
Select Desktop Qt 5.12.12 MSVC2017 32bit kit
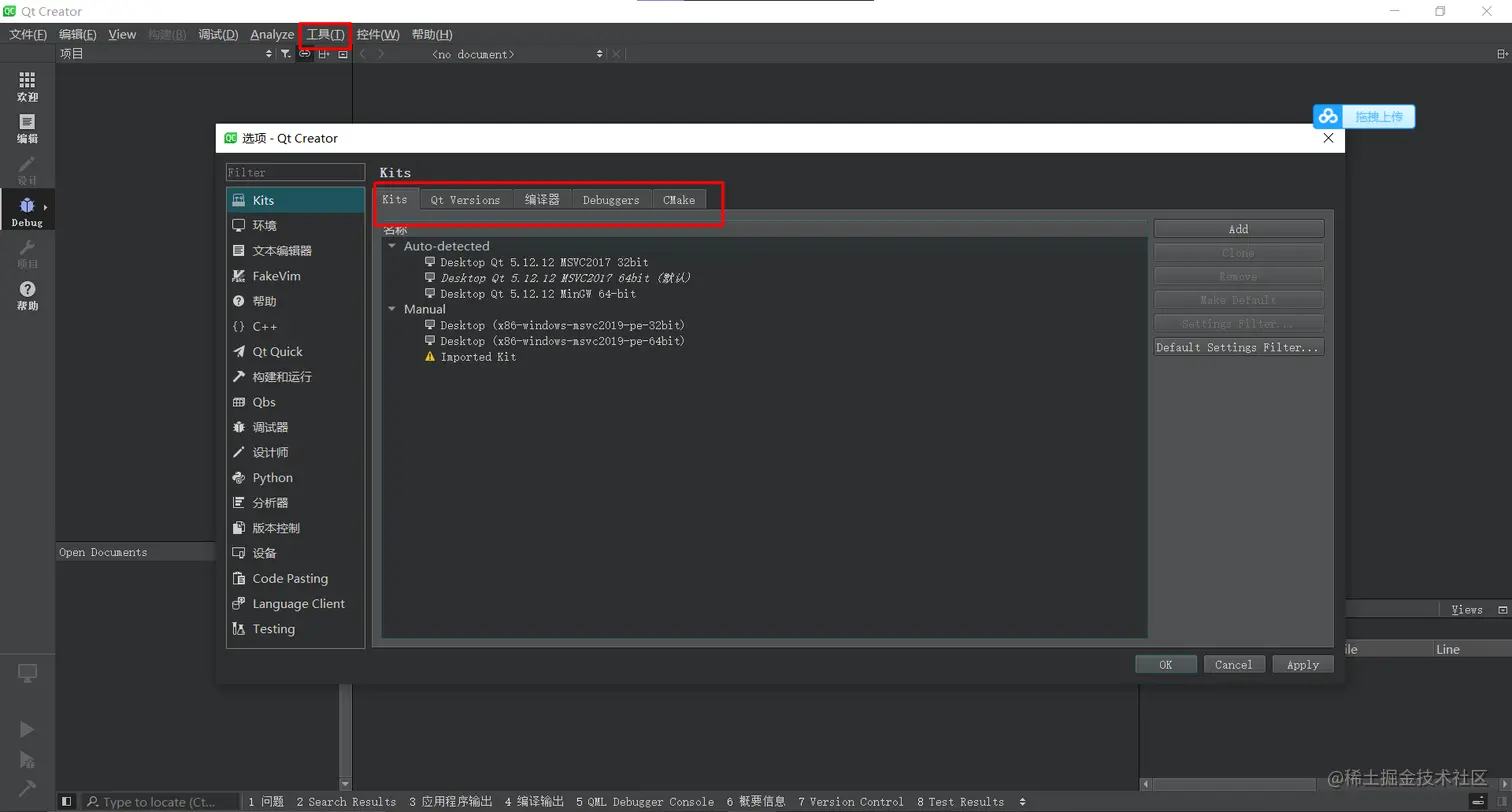click(x=537, y=262)
